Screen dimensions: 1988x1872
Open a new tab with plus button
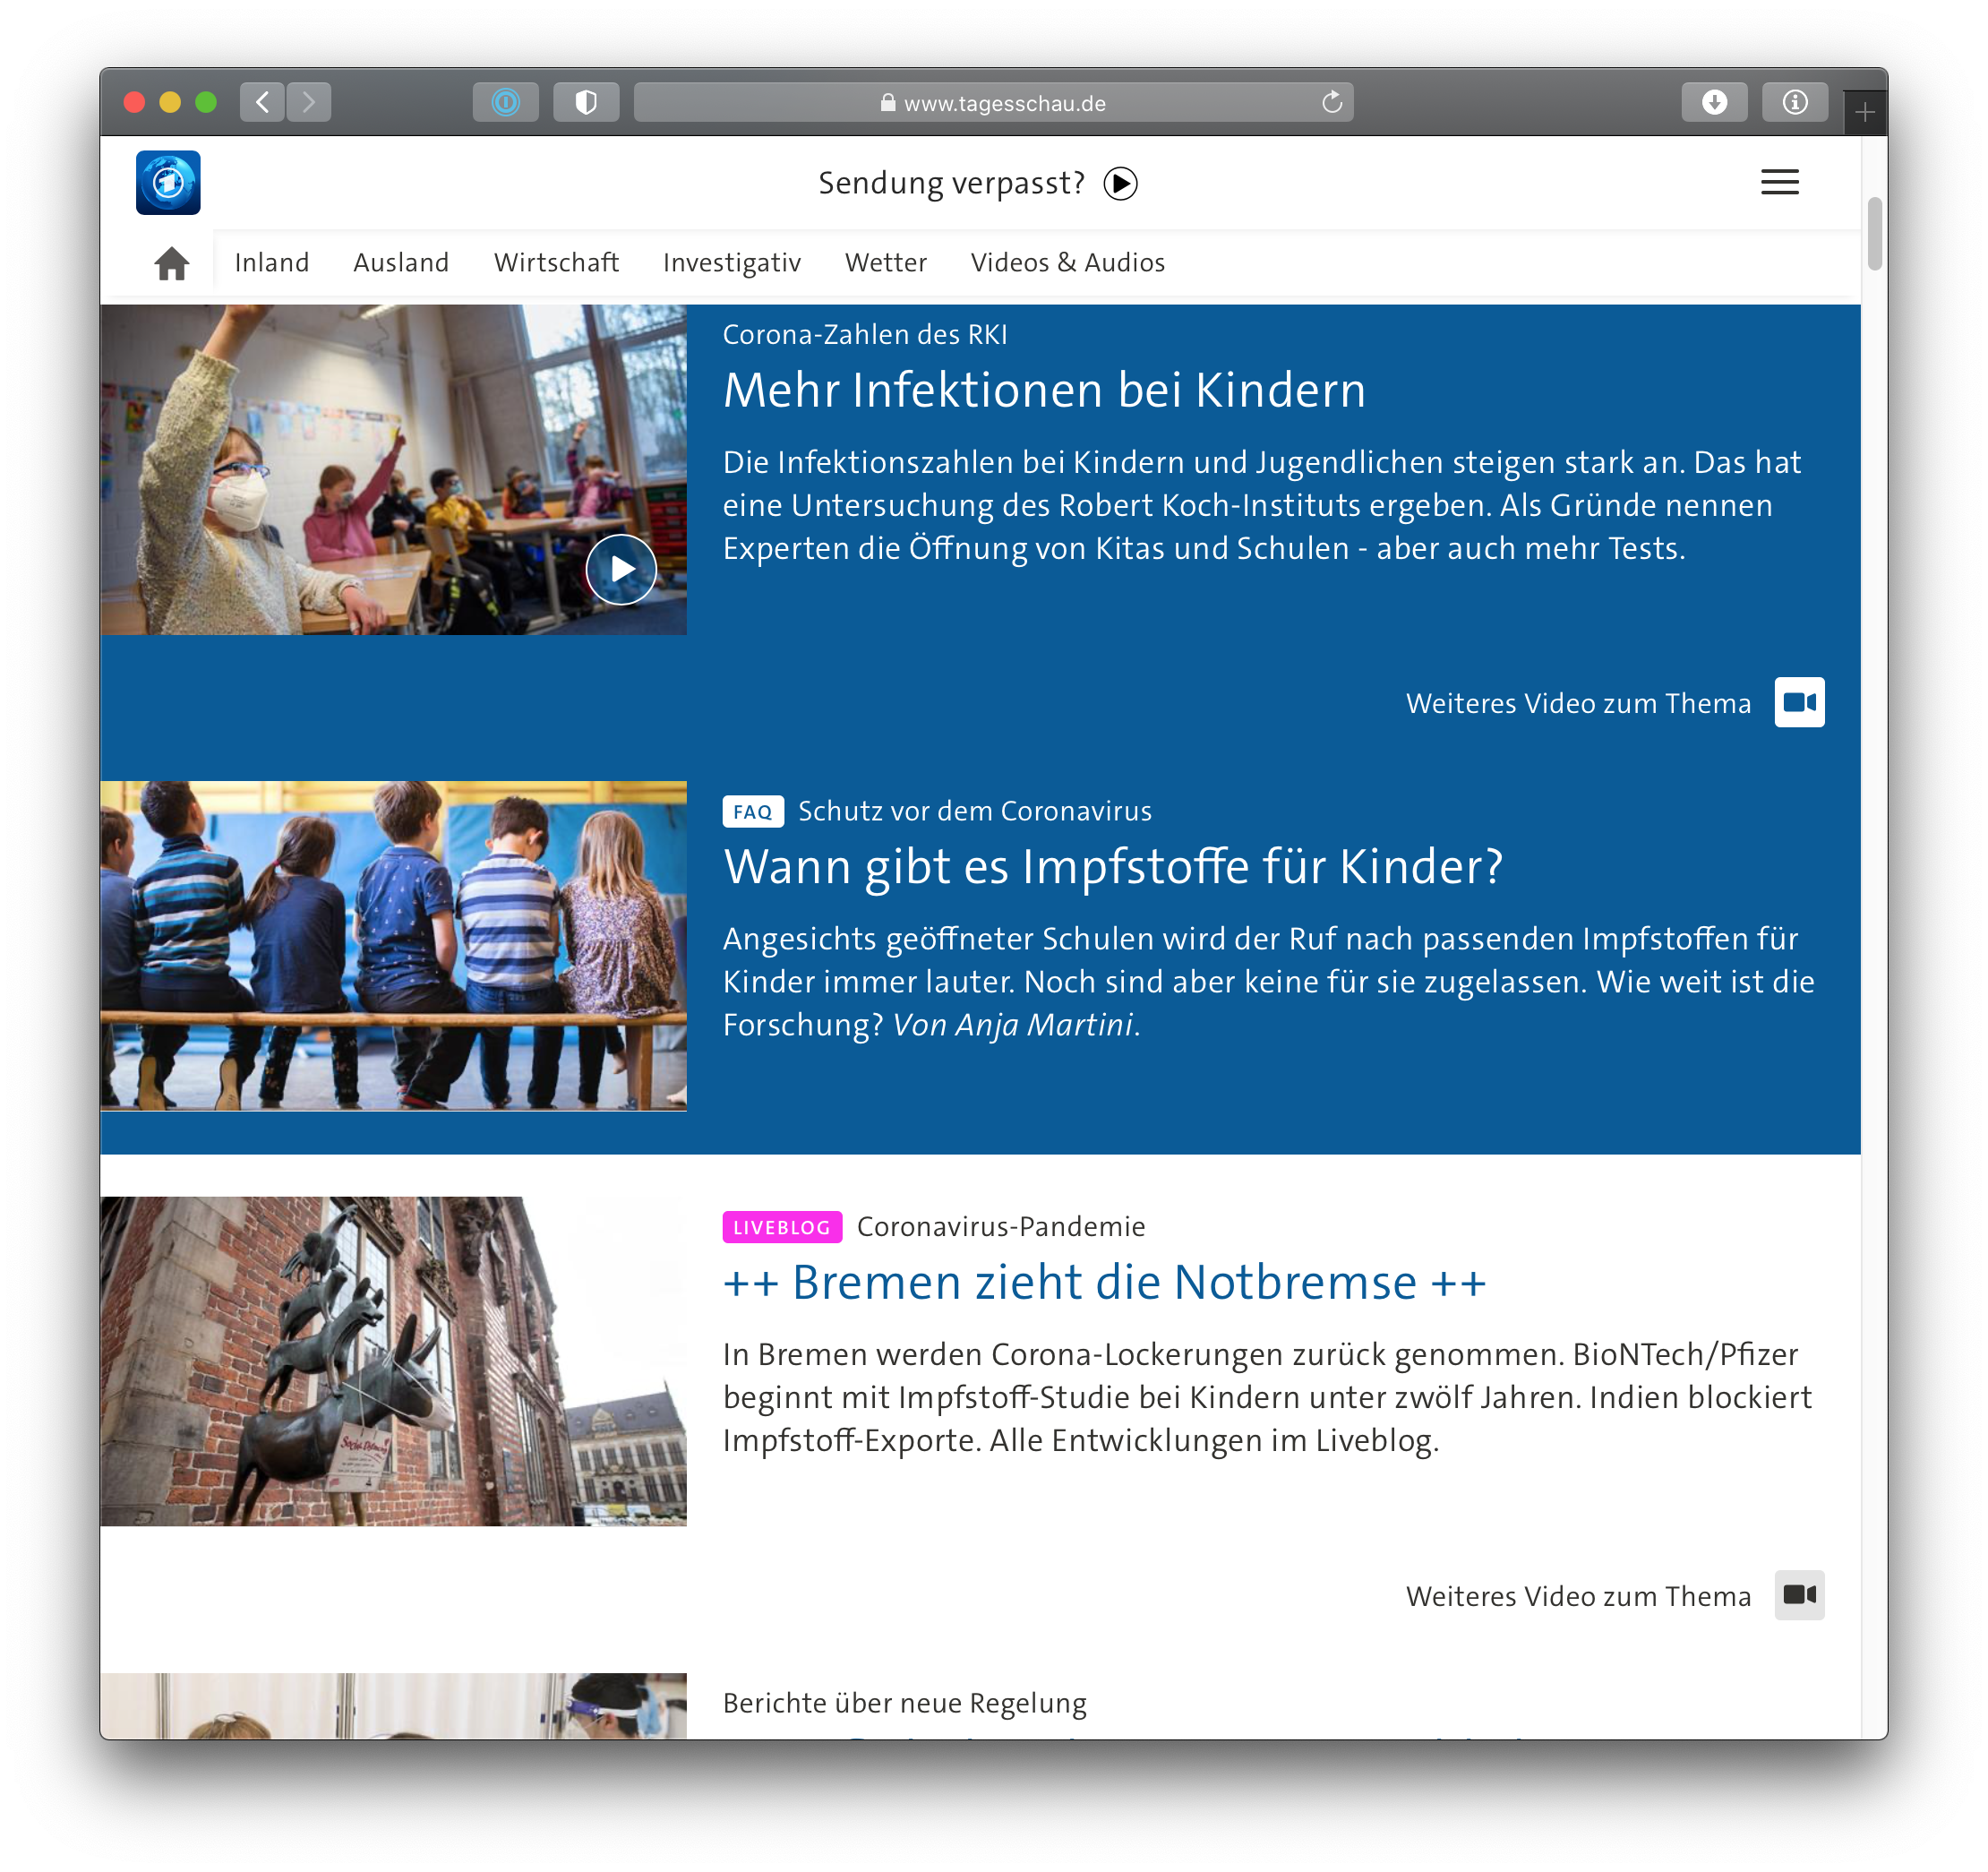tap(1864, 112)
